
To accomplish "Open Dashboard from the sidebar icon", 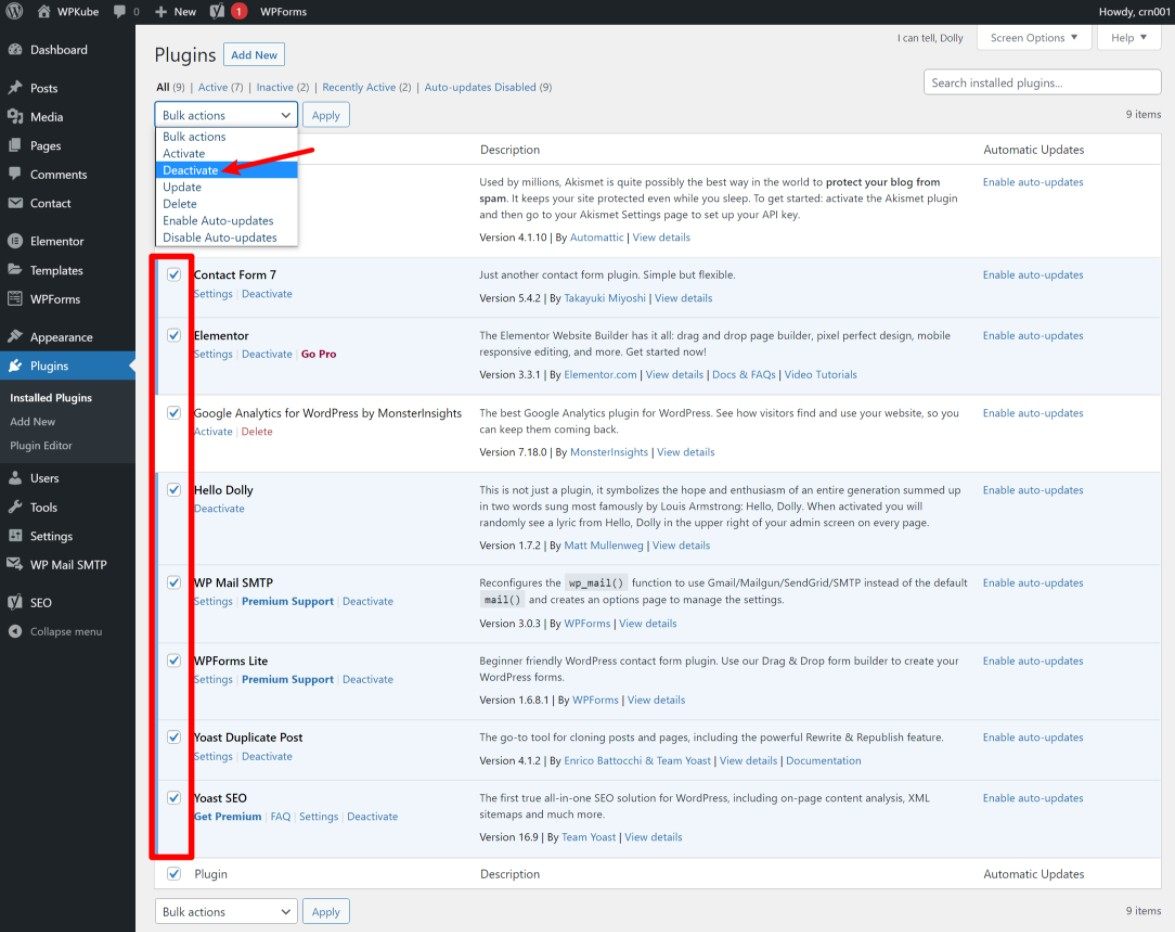I will 15,49.
